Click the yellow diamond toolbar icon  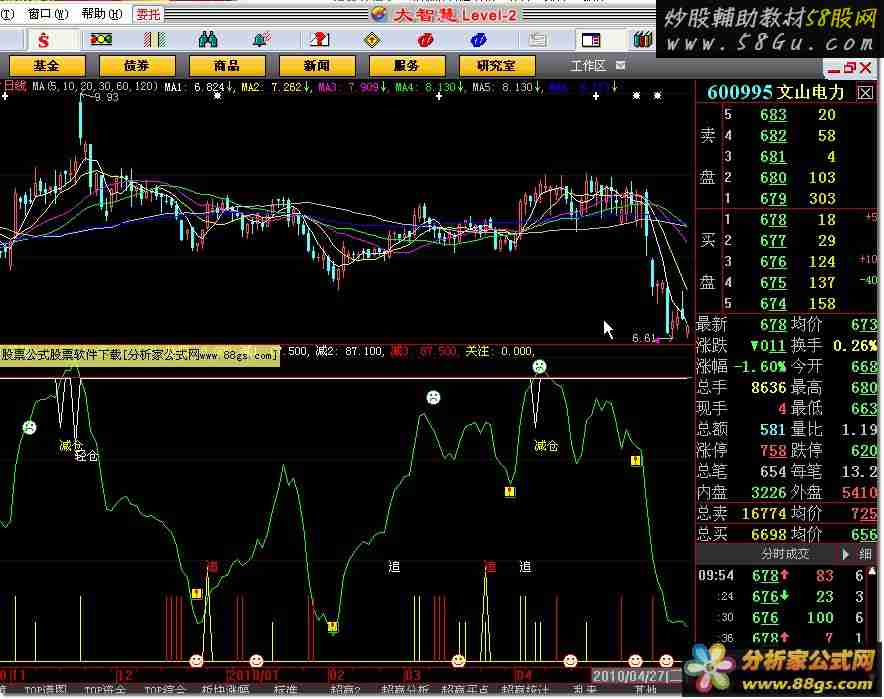[372, 40]
